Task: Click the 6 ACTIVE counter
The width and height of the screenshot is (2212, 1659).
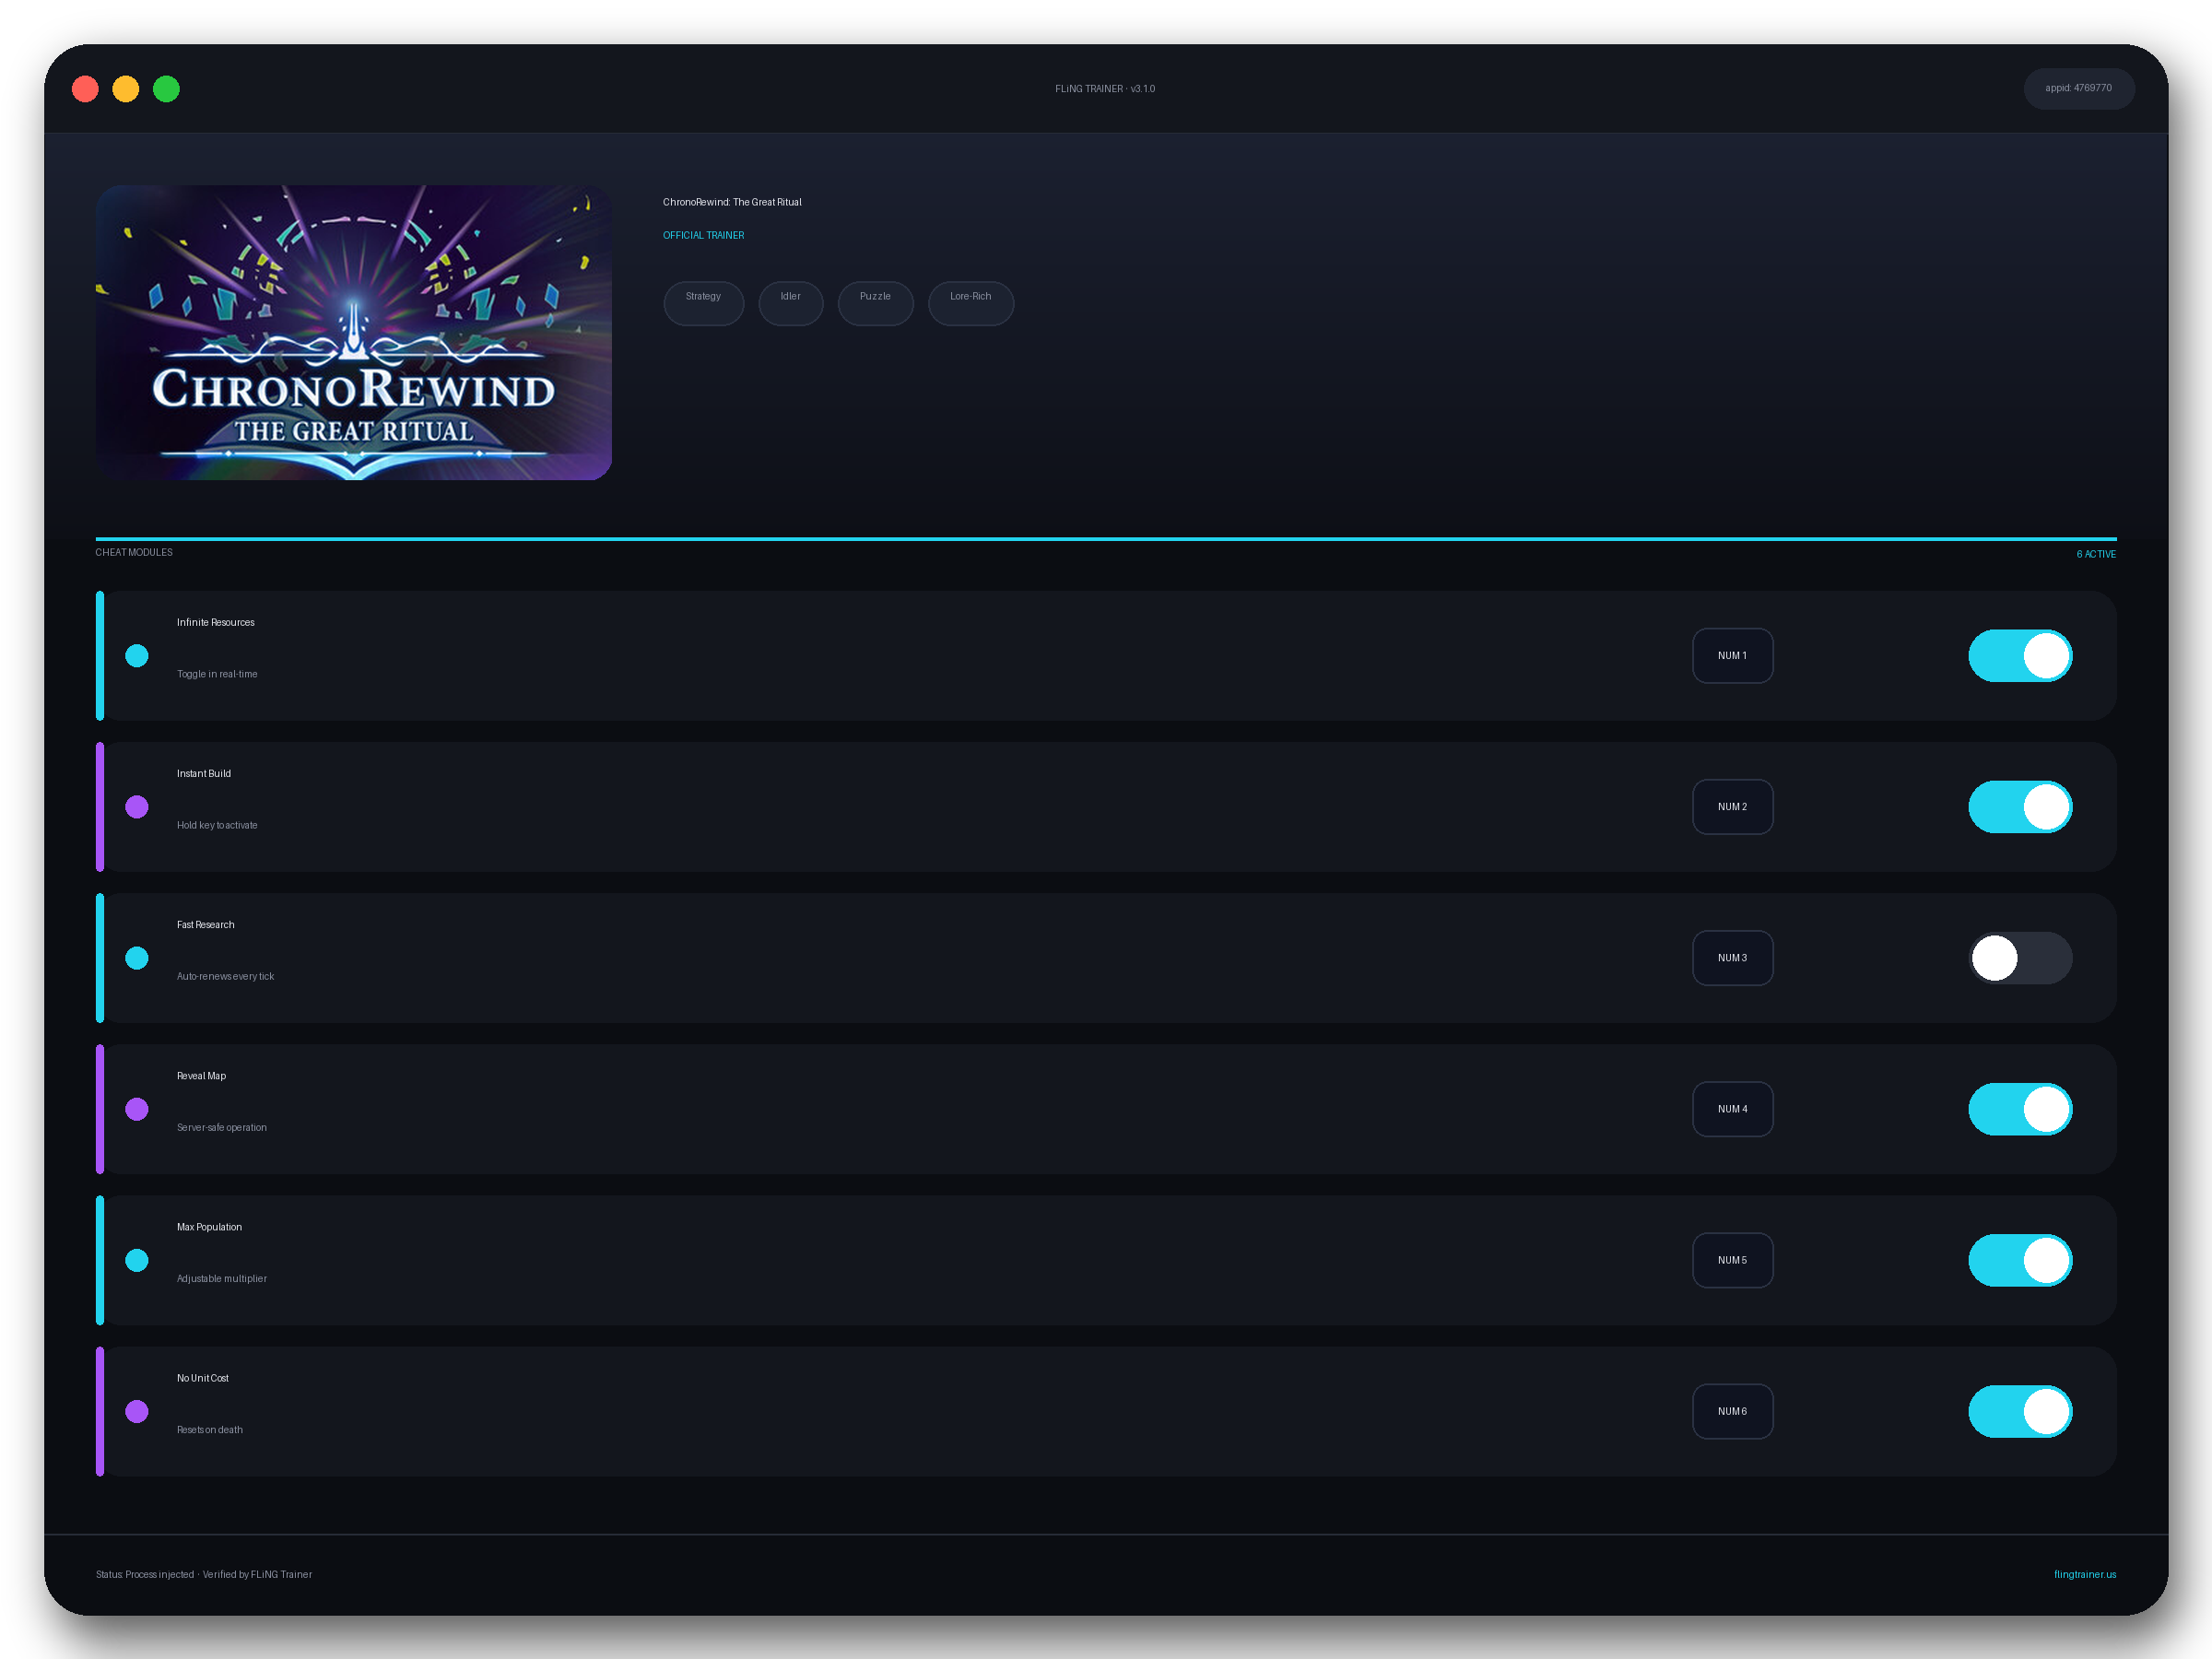Action: tap(2095, 554)
